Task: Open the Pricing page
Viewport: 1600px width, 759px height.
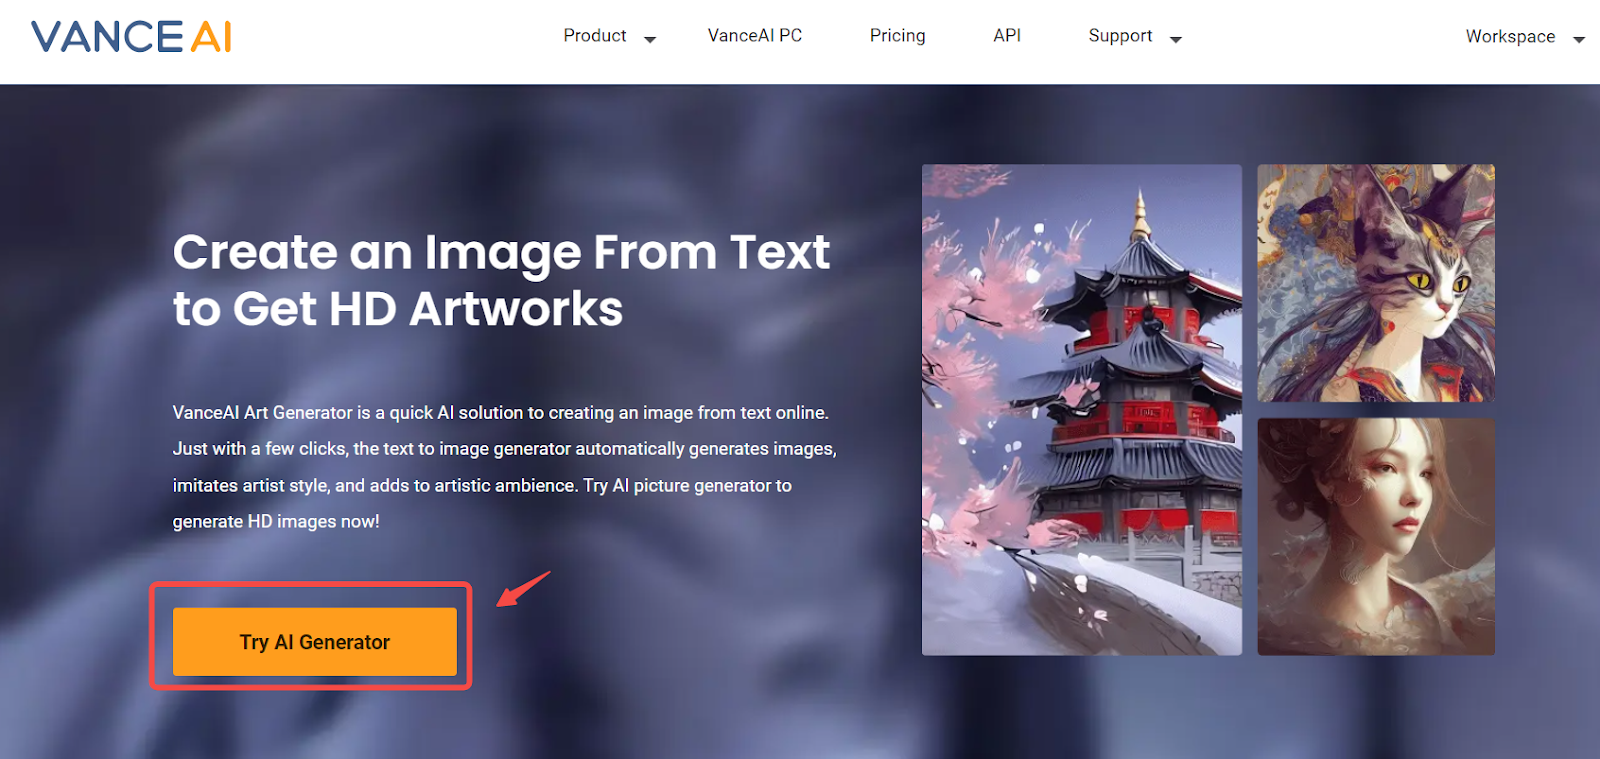Action: pos(897,36)
